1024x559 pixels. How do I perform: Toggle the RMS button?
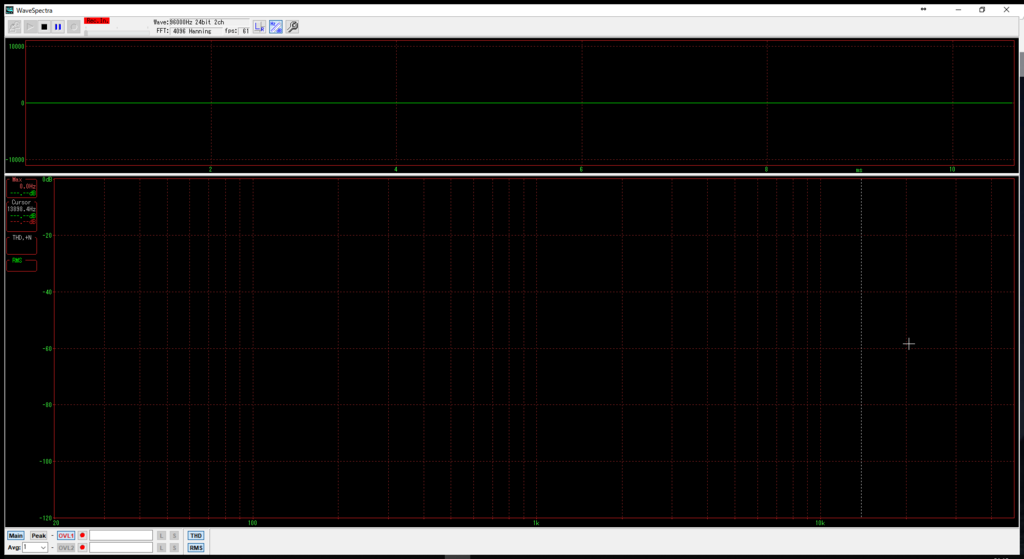pos(196,547)
